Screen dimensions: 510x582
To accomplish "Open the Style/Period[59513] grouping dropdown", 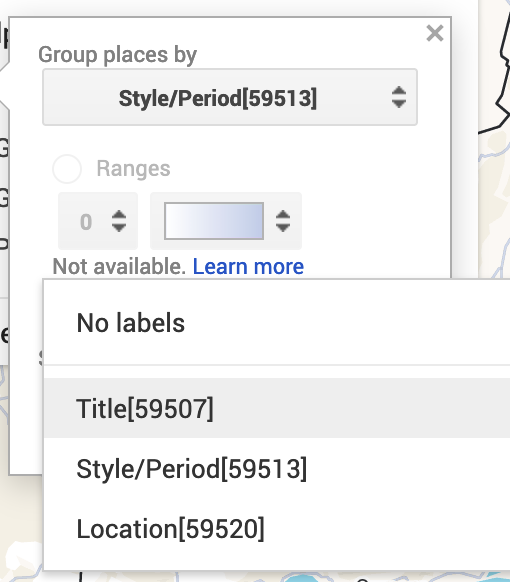I will tap(230, 97).
